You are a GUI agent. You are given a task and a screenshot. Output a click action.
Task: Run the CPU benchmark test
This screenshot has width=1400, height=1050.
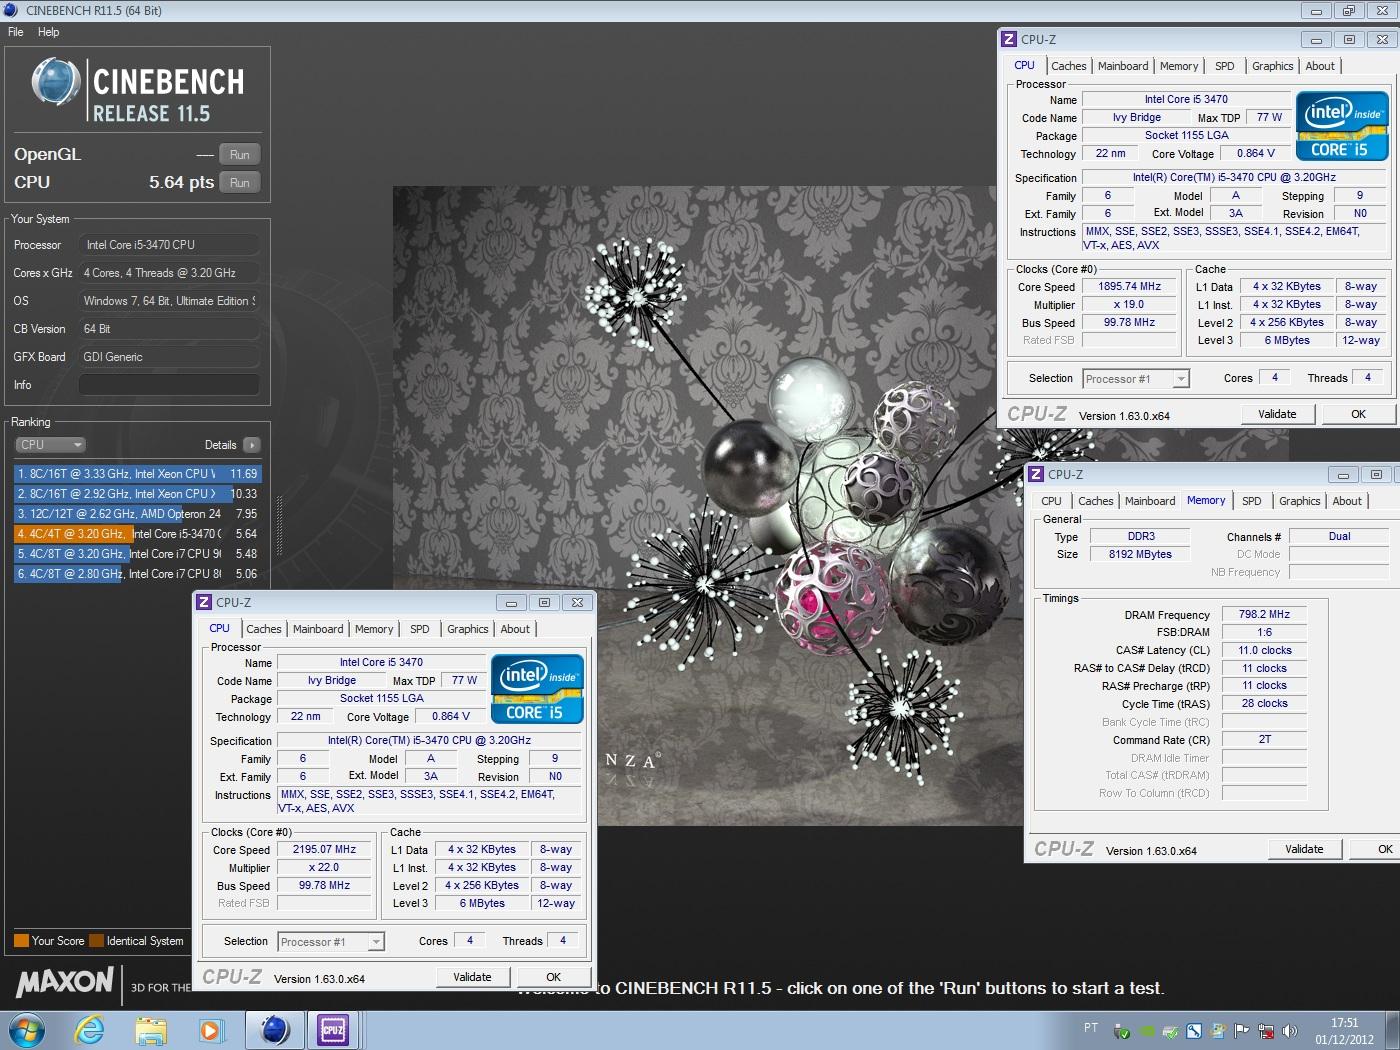click(x=240, y=182)
